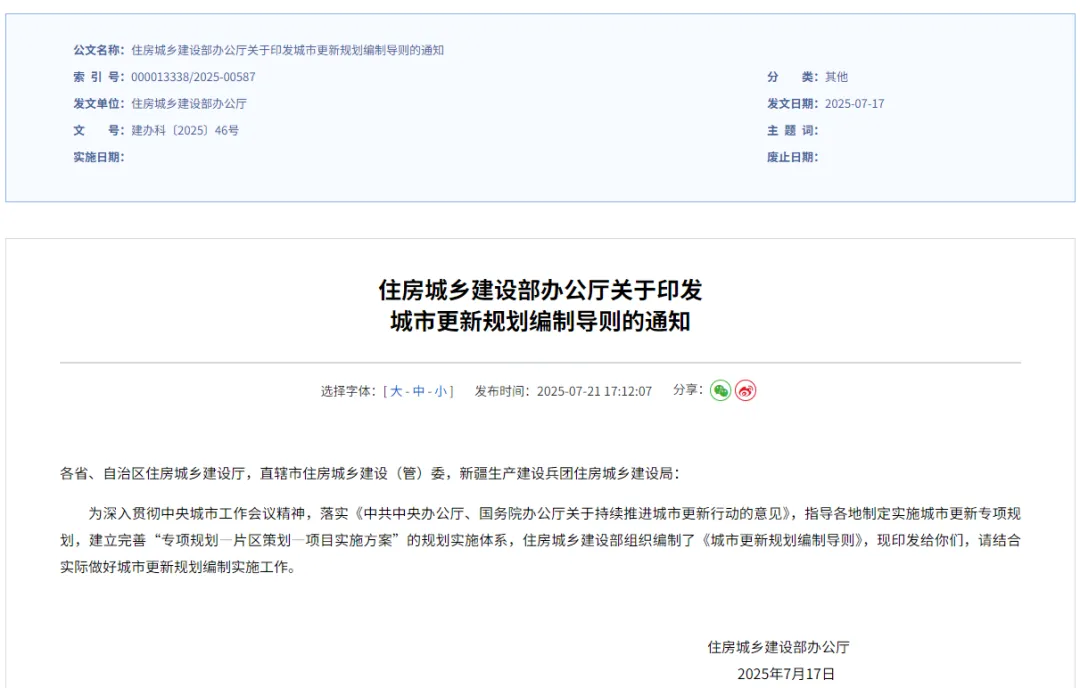Click the document number 建办科〔2025〕46号

point(188,130)
